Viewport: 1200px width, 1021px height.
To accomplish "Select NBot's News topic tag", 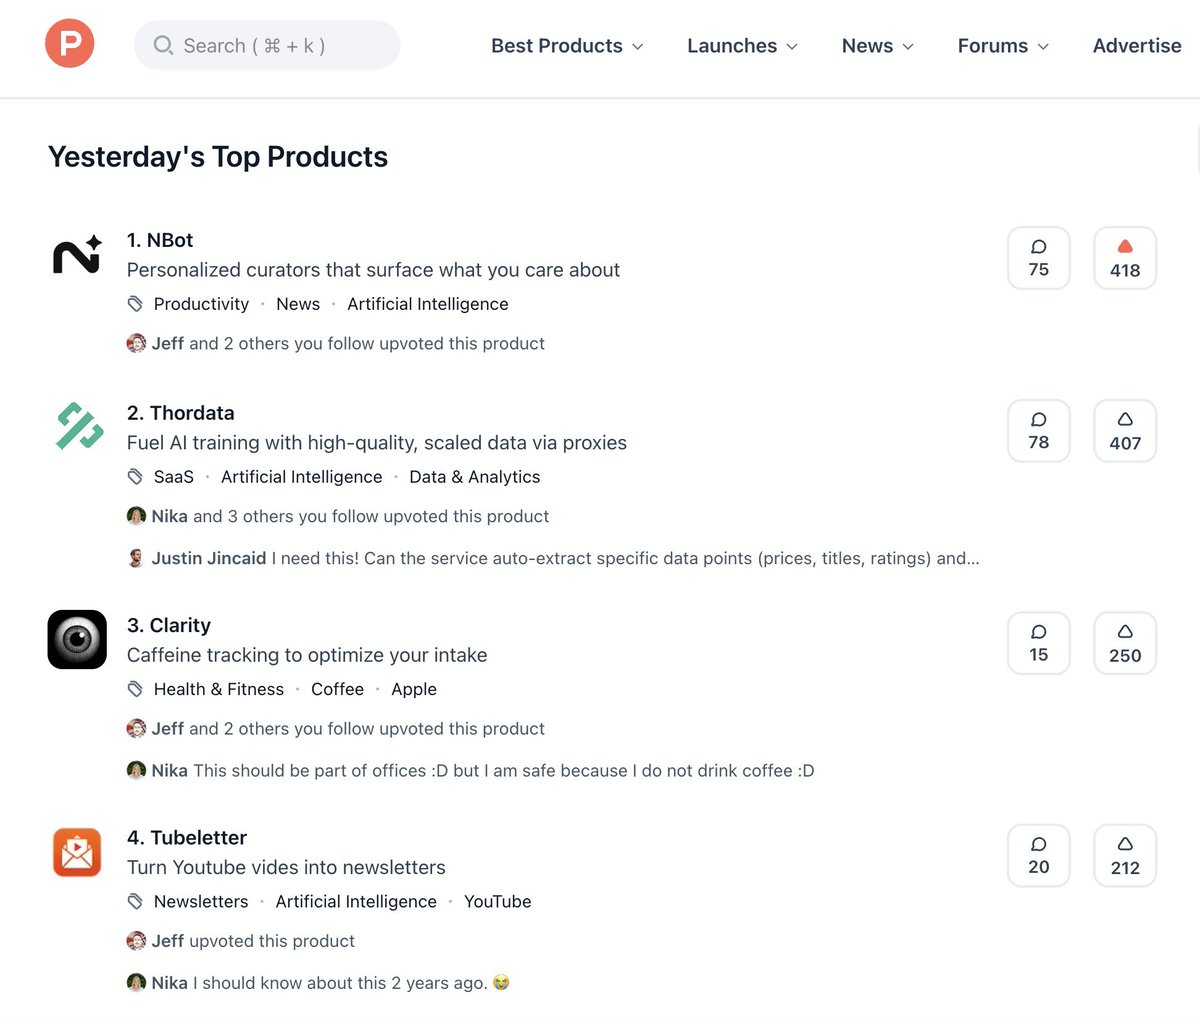I will tap(298, 304).
